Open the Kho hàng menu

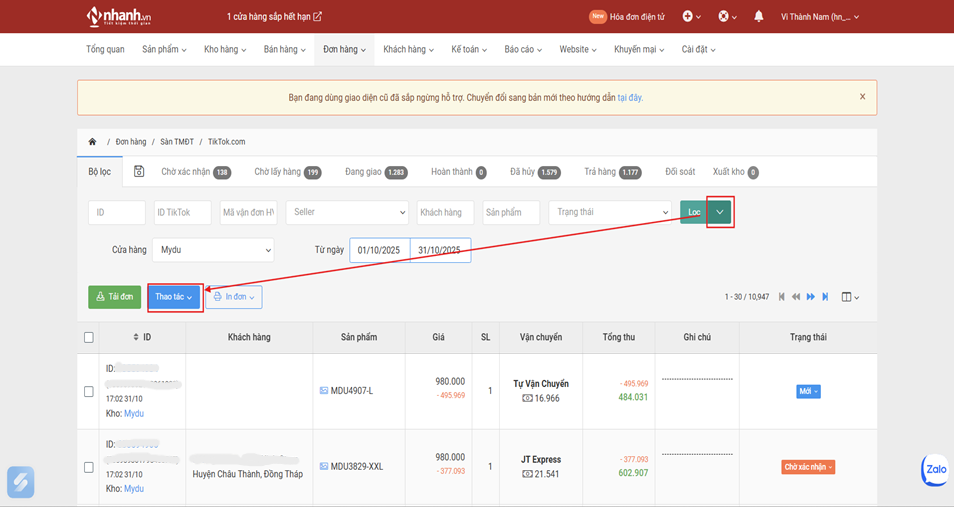[225, 49]
